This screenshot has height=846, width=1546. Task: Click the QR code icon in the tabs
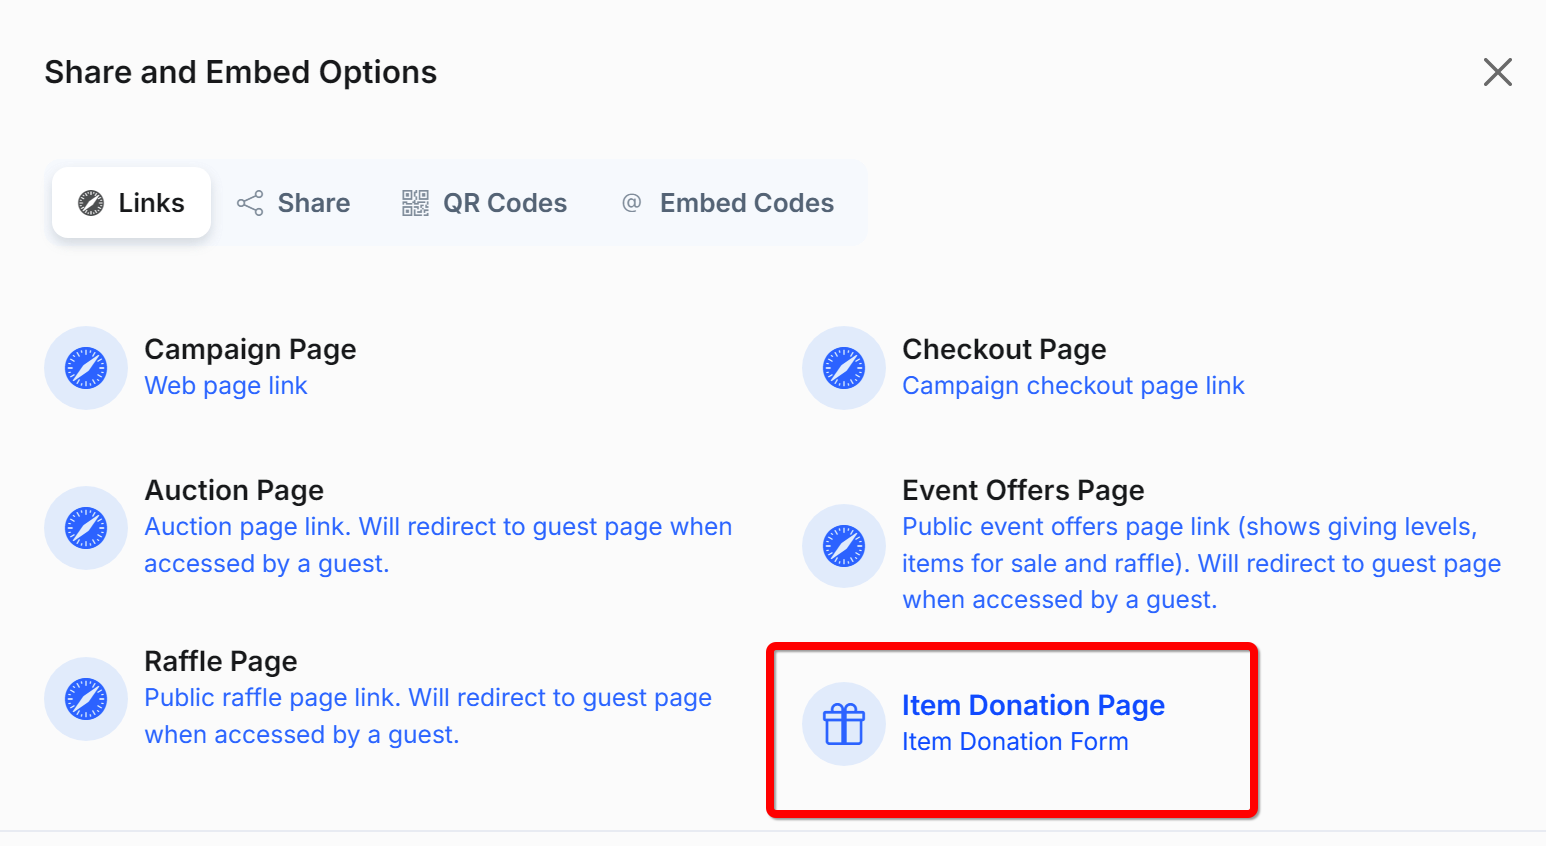[x=415, y=203]
